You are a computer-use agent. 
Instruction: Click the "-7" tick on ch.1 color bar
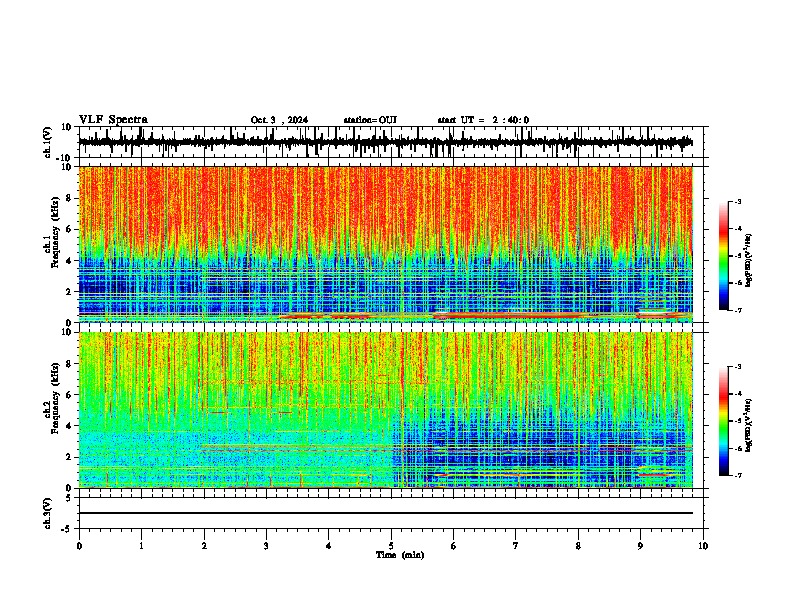(x=737, y=310)
